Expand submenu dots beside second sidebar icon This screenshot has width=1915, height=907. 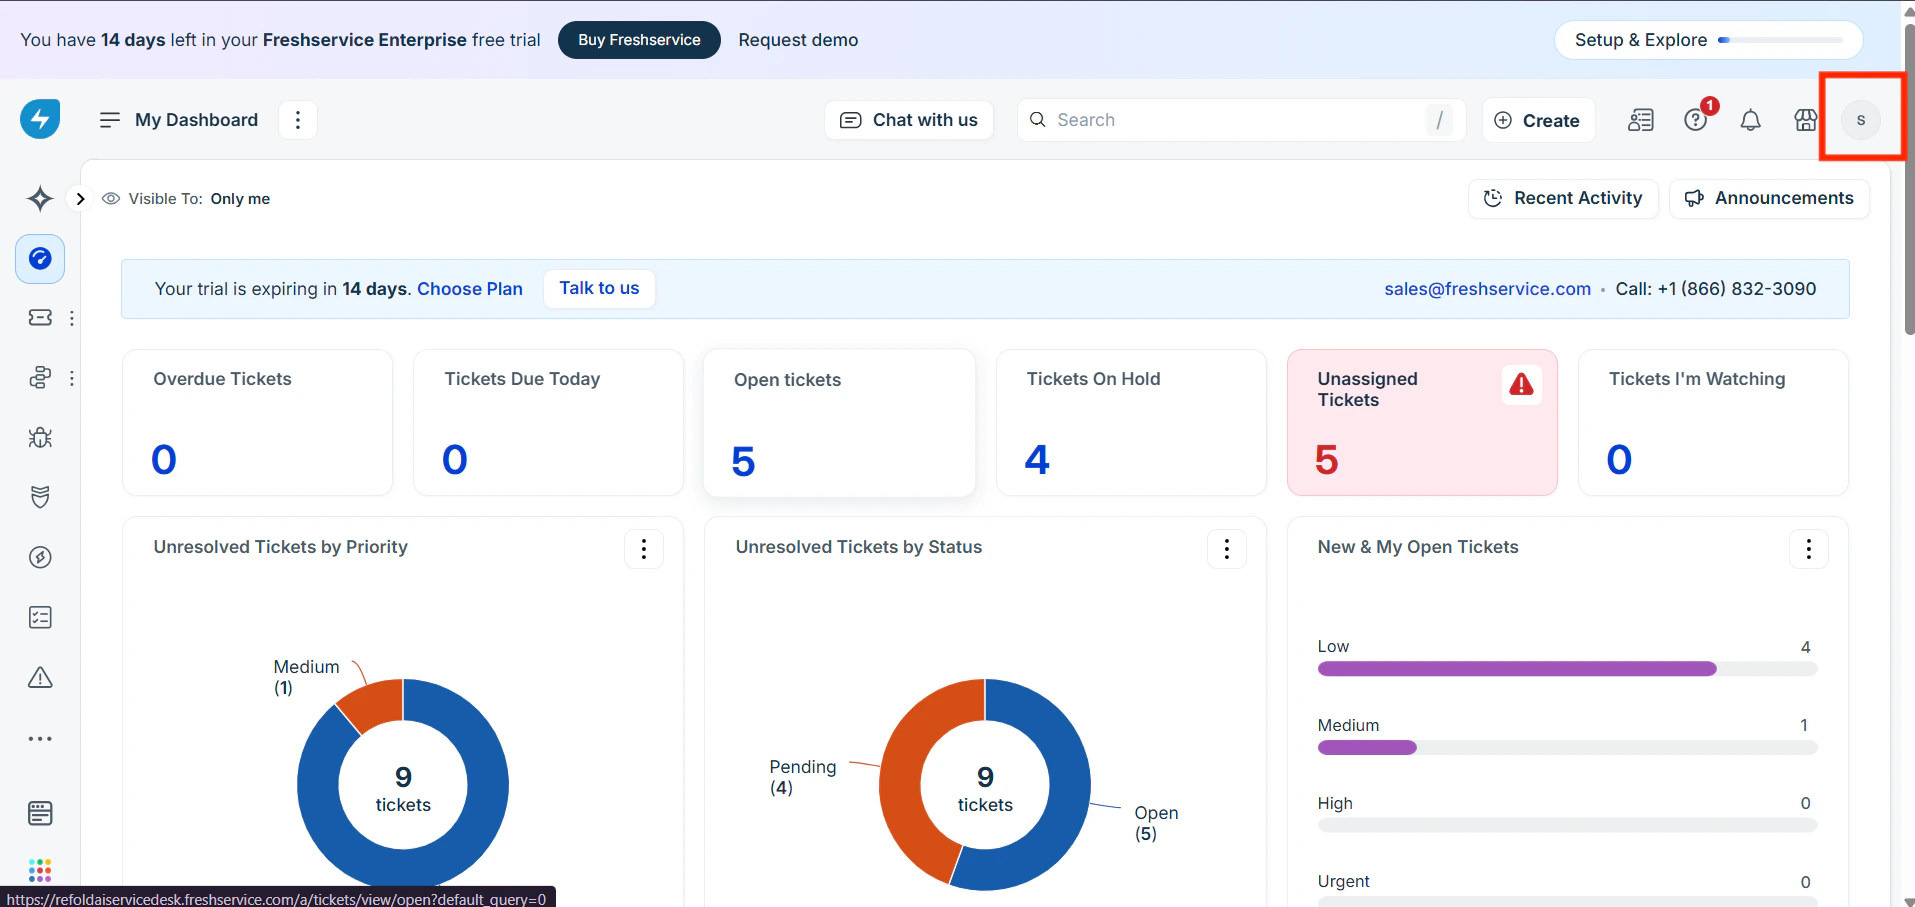(72, 378)
